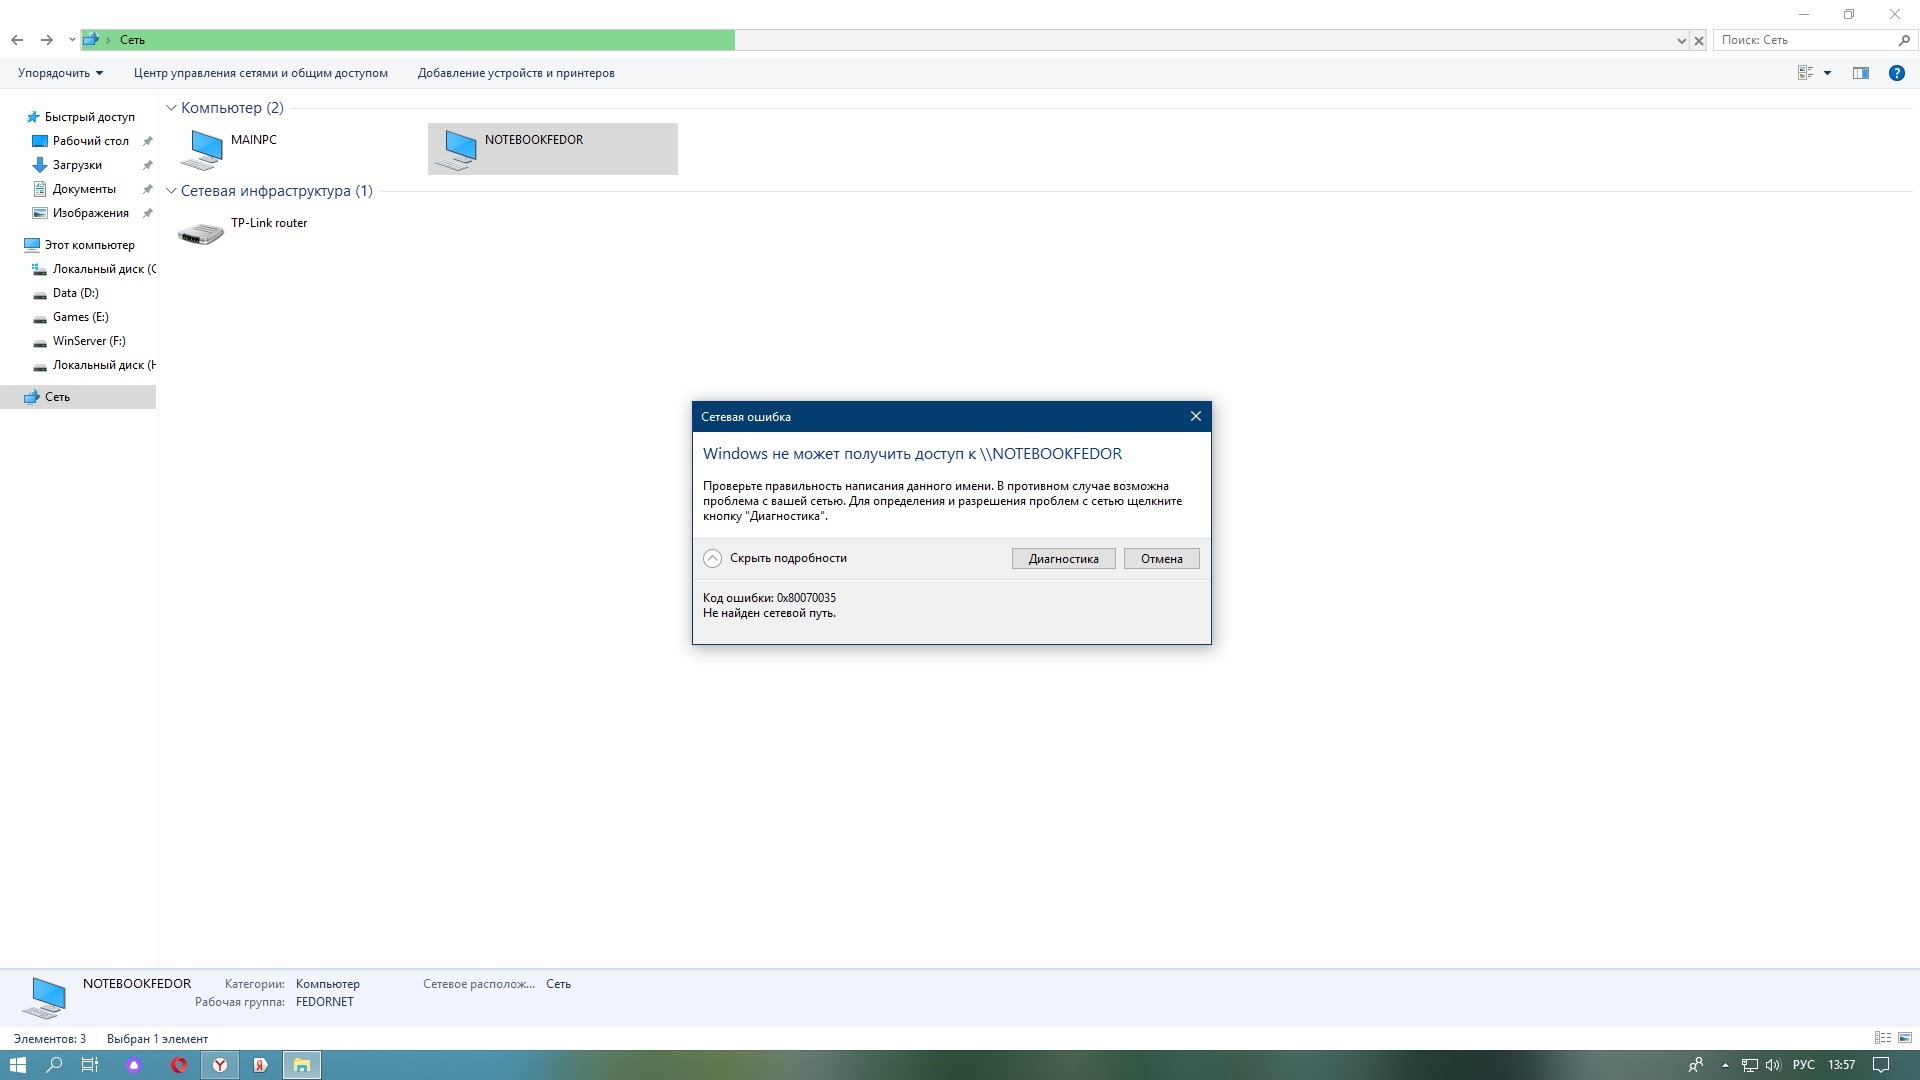Screen dimensions: 1920x1080
Task: Open the view options dropdown arrow
Action: [1827, 73]
